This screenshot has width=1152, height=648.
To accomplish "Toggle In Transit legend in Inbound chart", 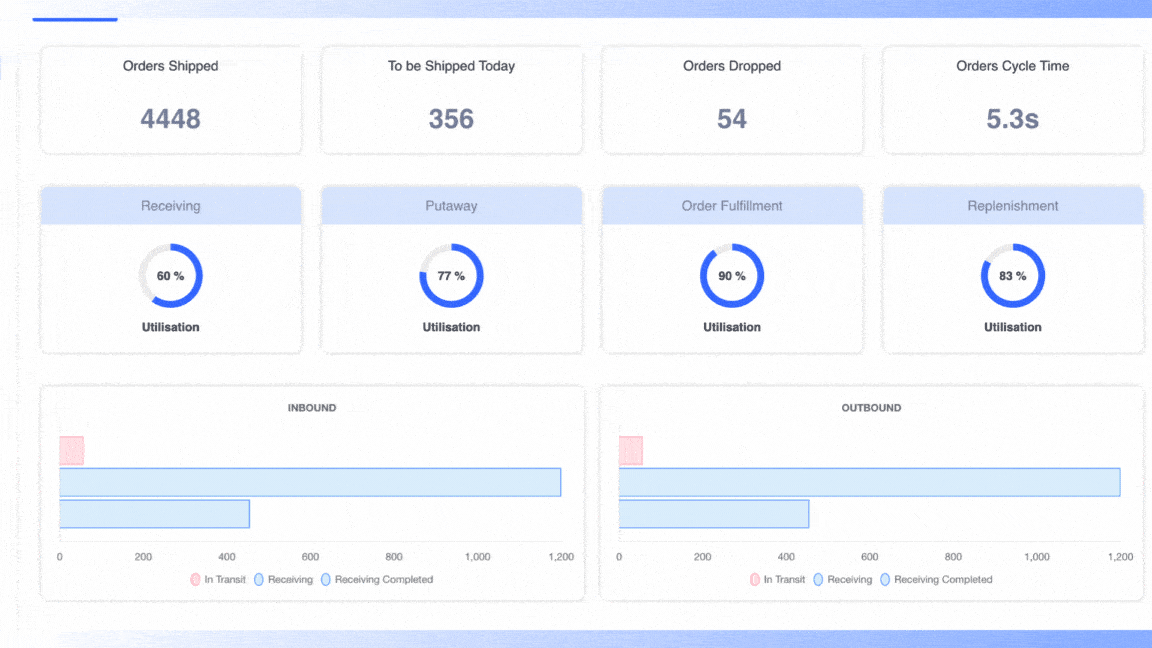I will point(195,580).
